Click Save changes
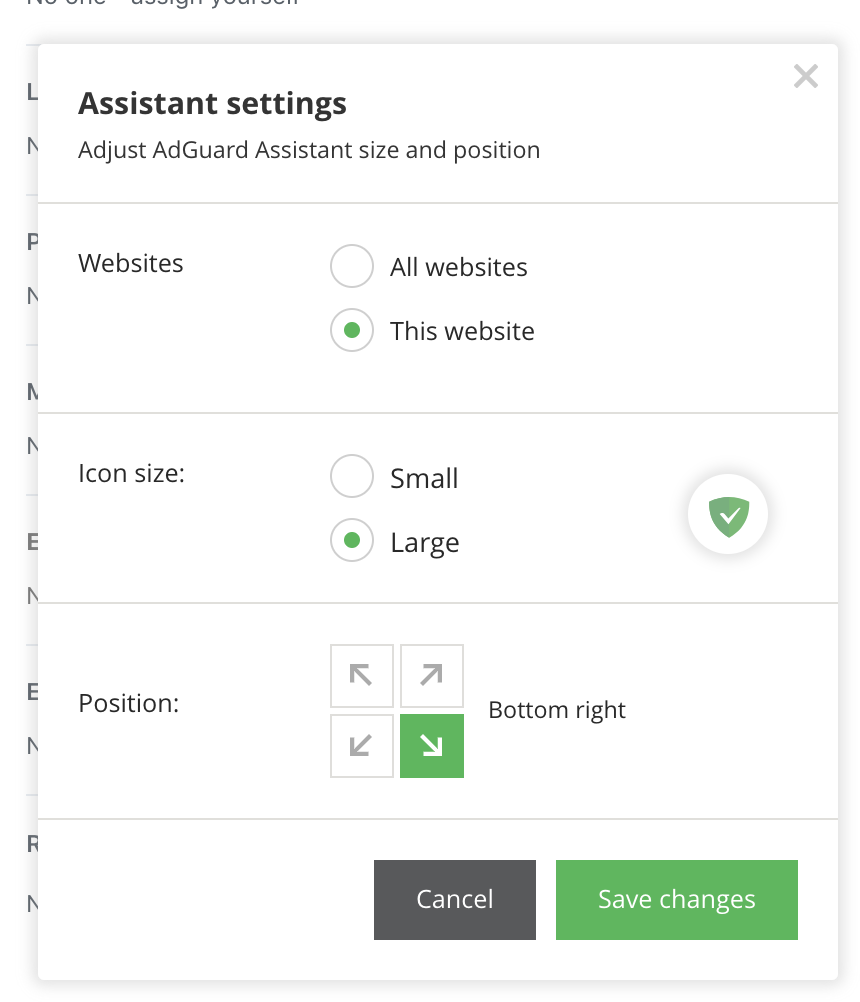The width and height of the screenshot is (860, 1002). point(677,899)
